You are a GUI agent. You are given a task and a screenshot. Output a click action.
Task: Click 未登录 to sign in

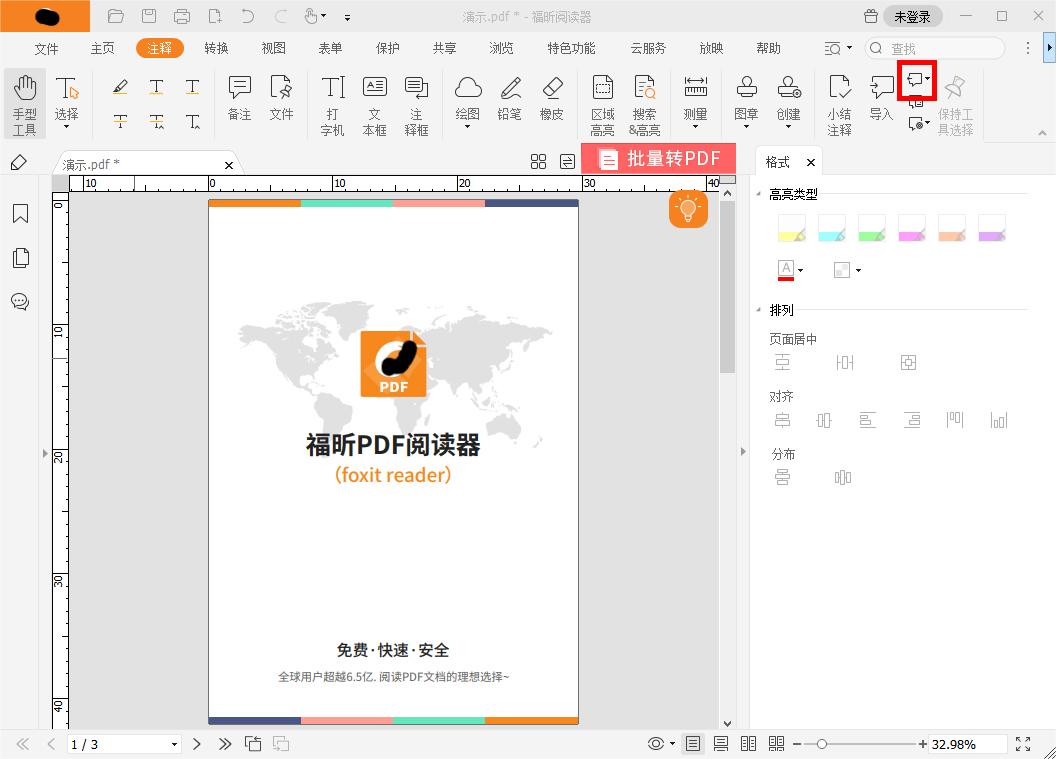(914, 16)
